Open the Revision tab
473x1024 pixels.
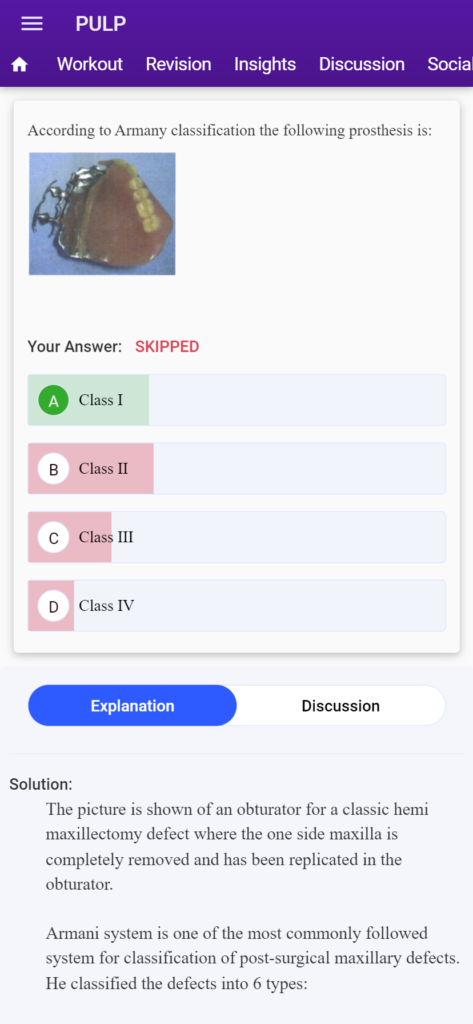[178, 64]
